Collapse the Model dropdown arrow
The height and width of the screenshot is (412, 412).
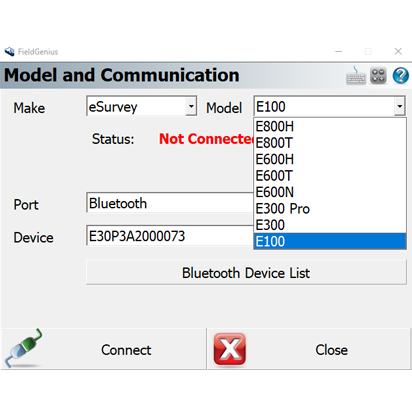[399, 106]
